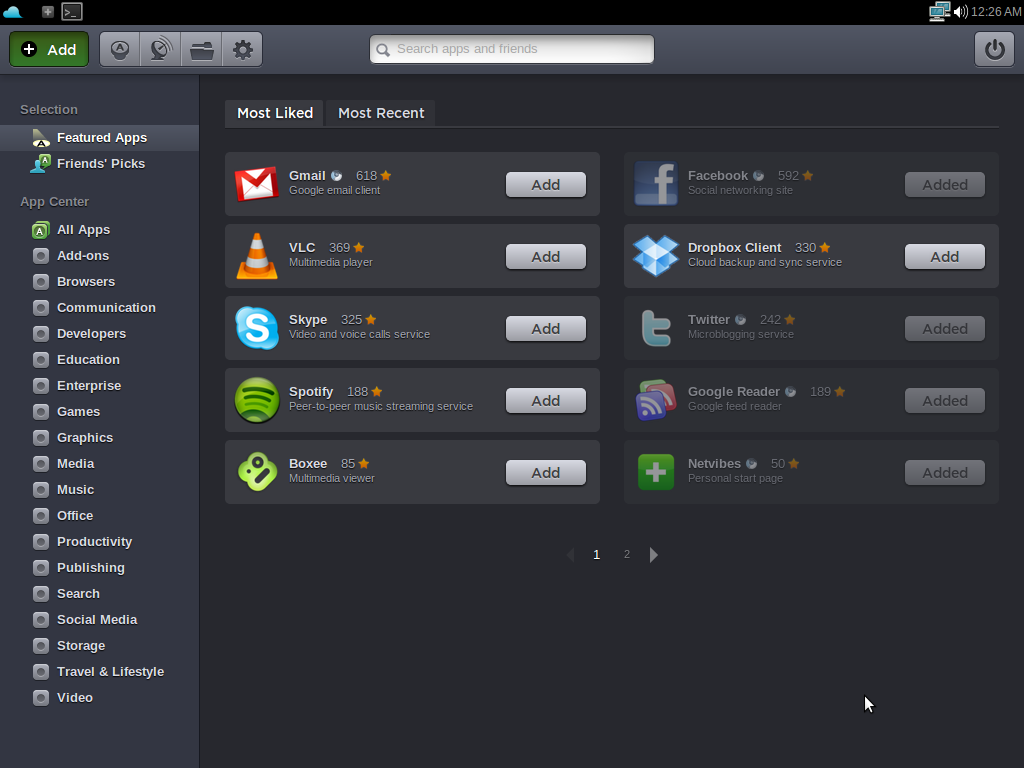View the Search category

point(99,594)
